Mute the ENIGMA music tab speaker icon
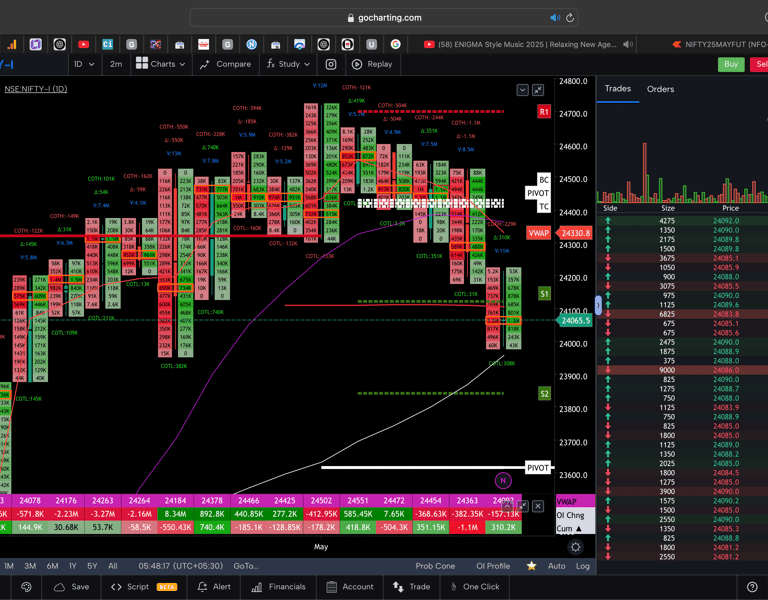Image resolution: width=768 pixels, height=600 pixels. (x=627, y=45)
